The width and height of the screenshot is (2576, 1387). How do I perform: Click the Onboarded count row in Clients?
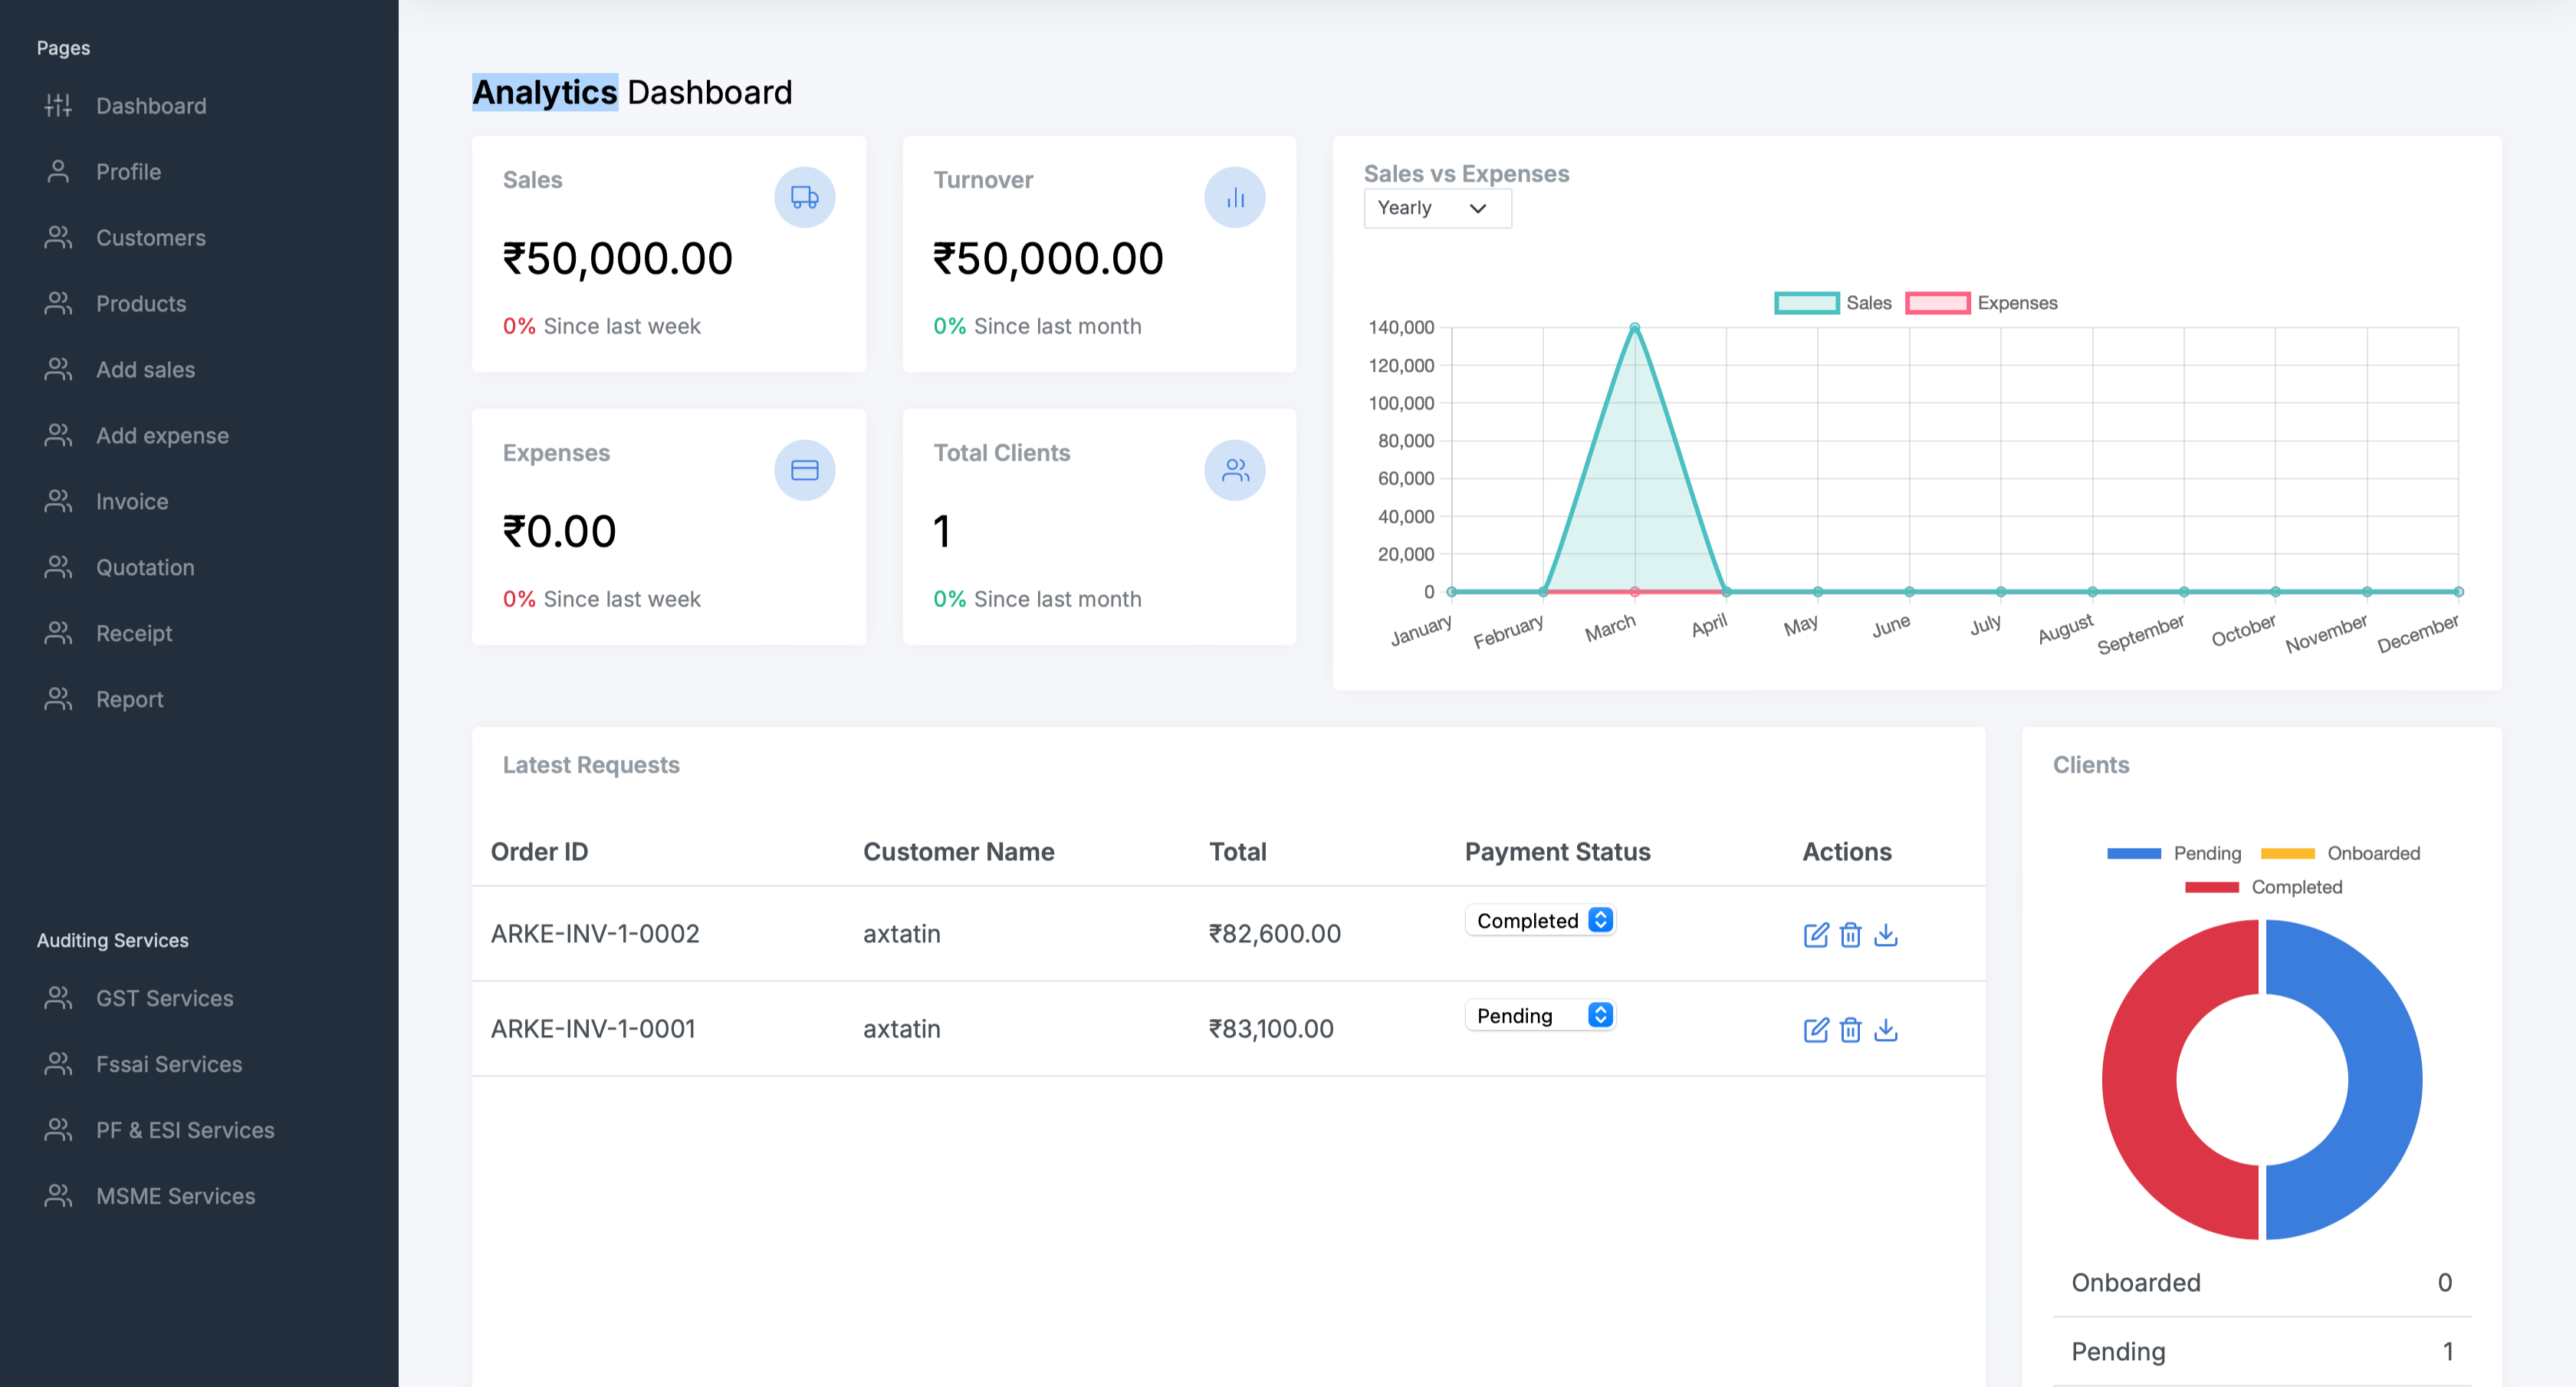pyautogui.click(x=2261, y=1282)
